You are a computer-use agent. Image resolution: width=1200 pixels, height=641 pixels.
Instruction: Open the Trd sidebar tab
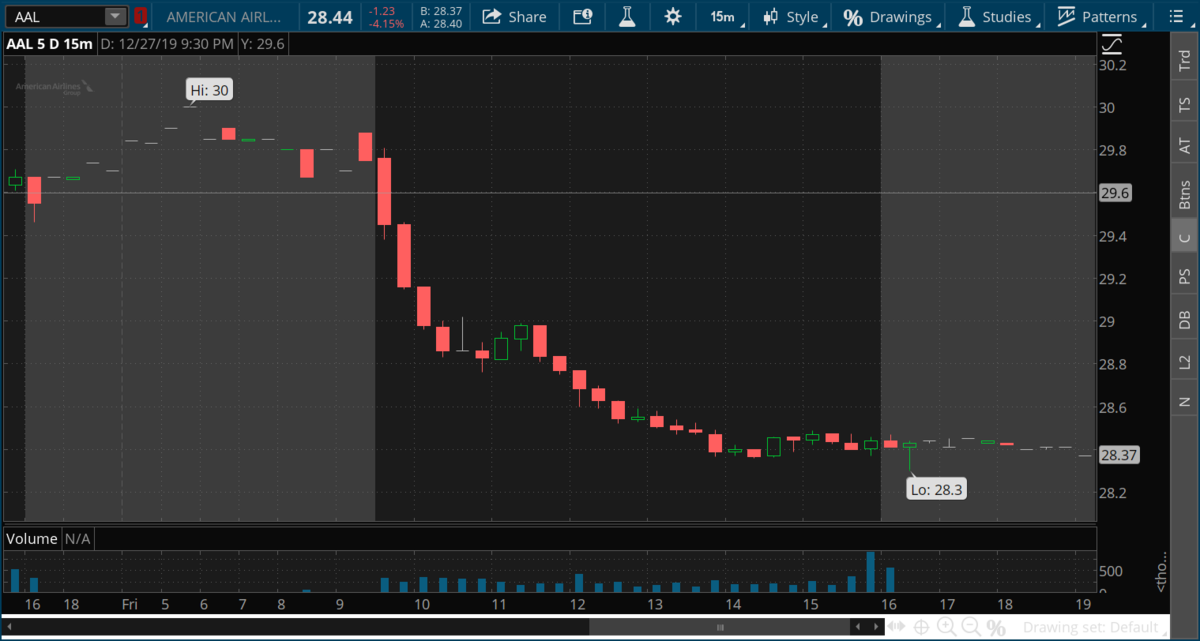click(1185, 58)
